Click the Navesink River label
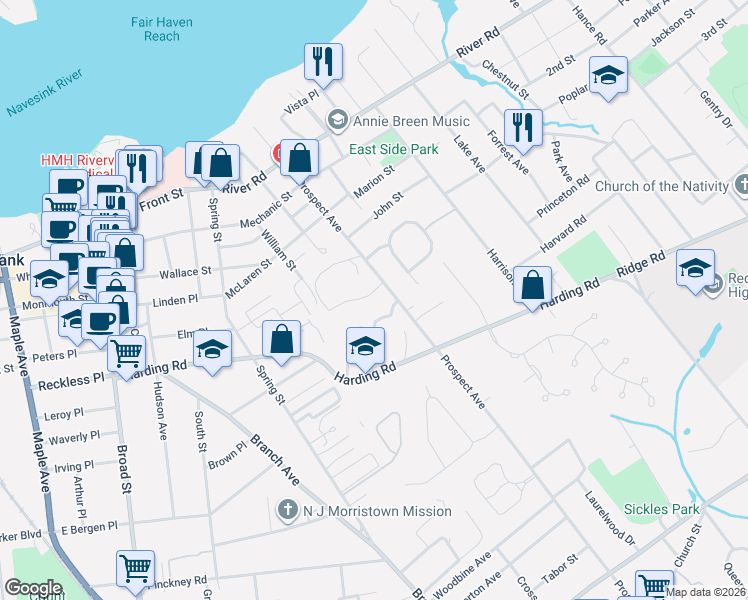 (45, 92)
